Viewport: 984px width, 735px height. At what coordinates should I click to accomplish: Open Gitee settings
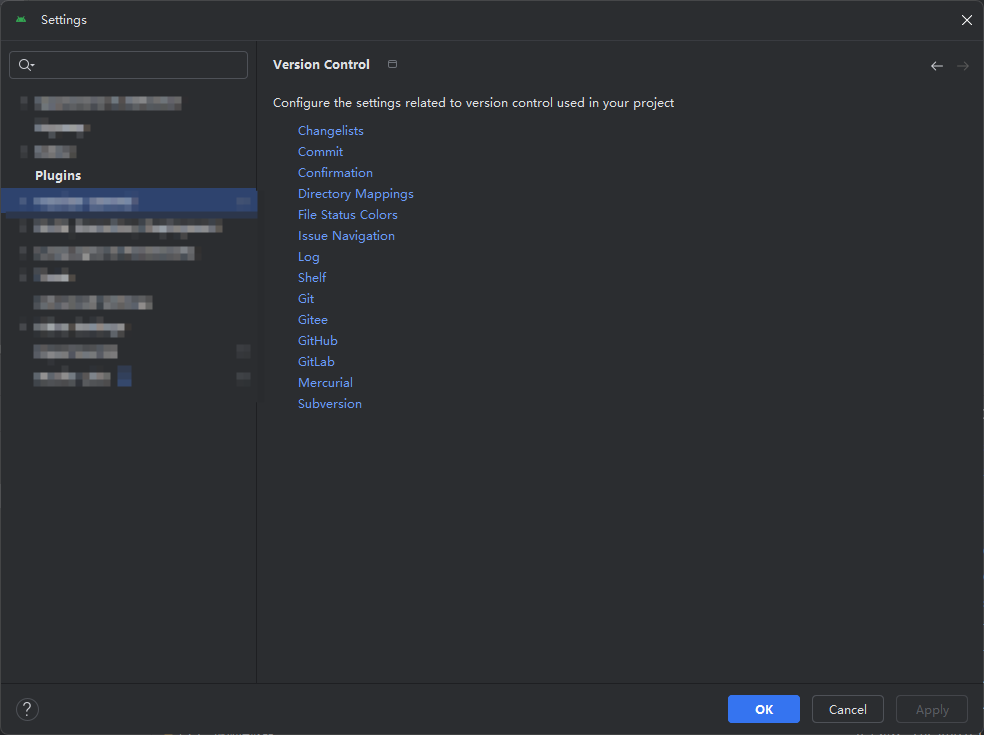(312, 319)
